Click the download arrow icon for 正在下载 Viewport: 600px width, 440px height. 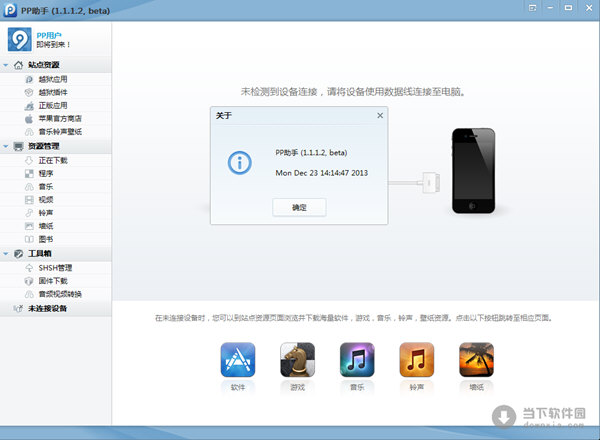click(x=29, y=161)
